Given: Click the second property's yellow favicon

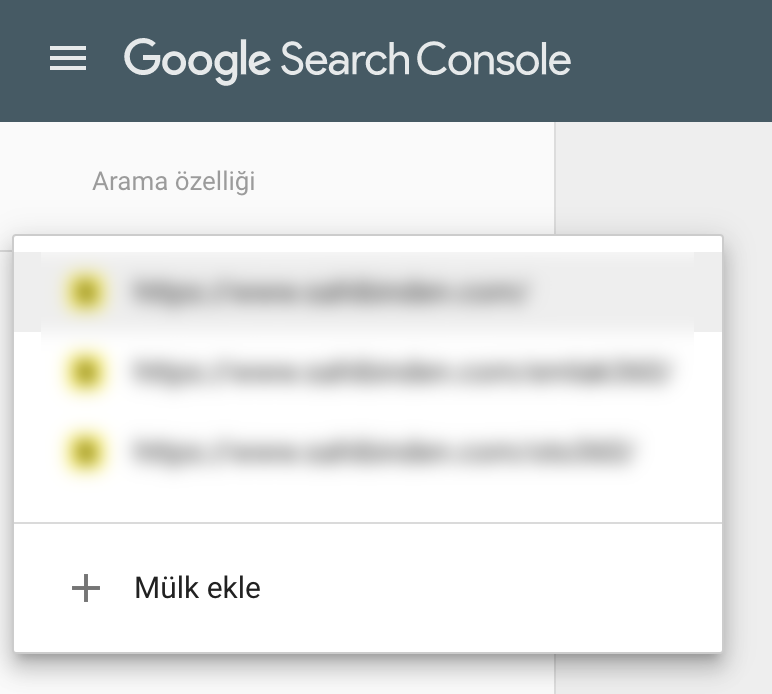Looking at the screenshot, I should (x=86, y=372).
